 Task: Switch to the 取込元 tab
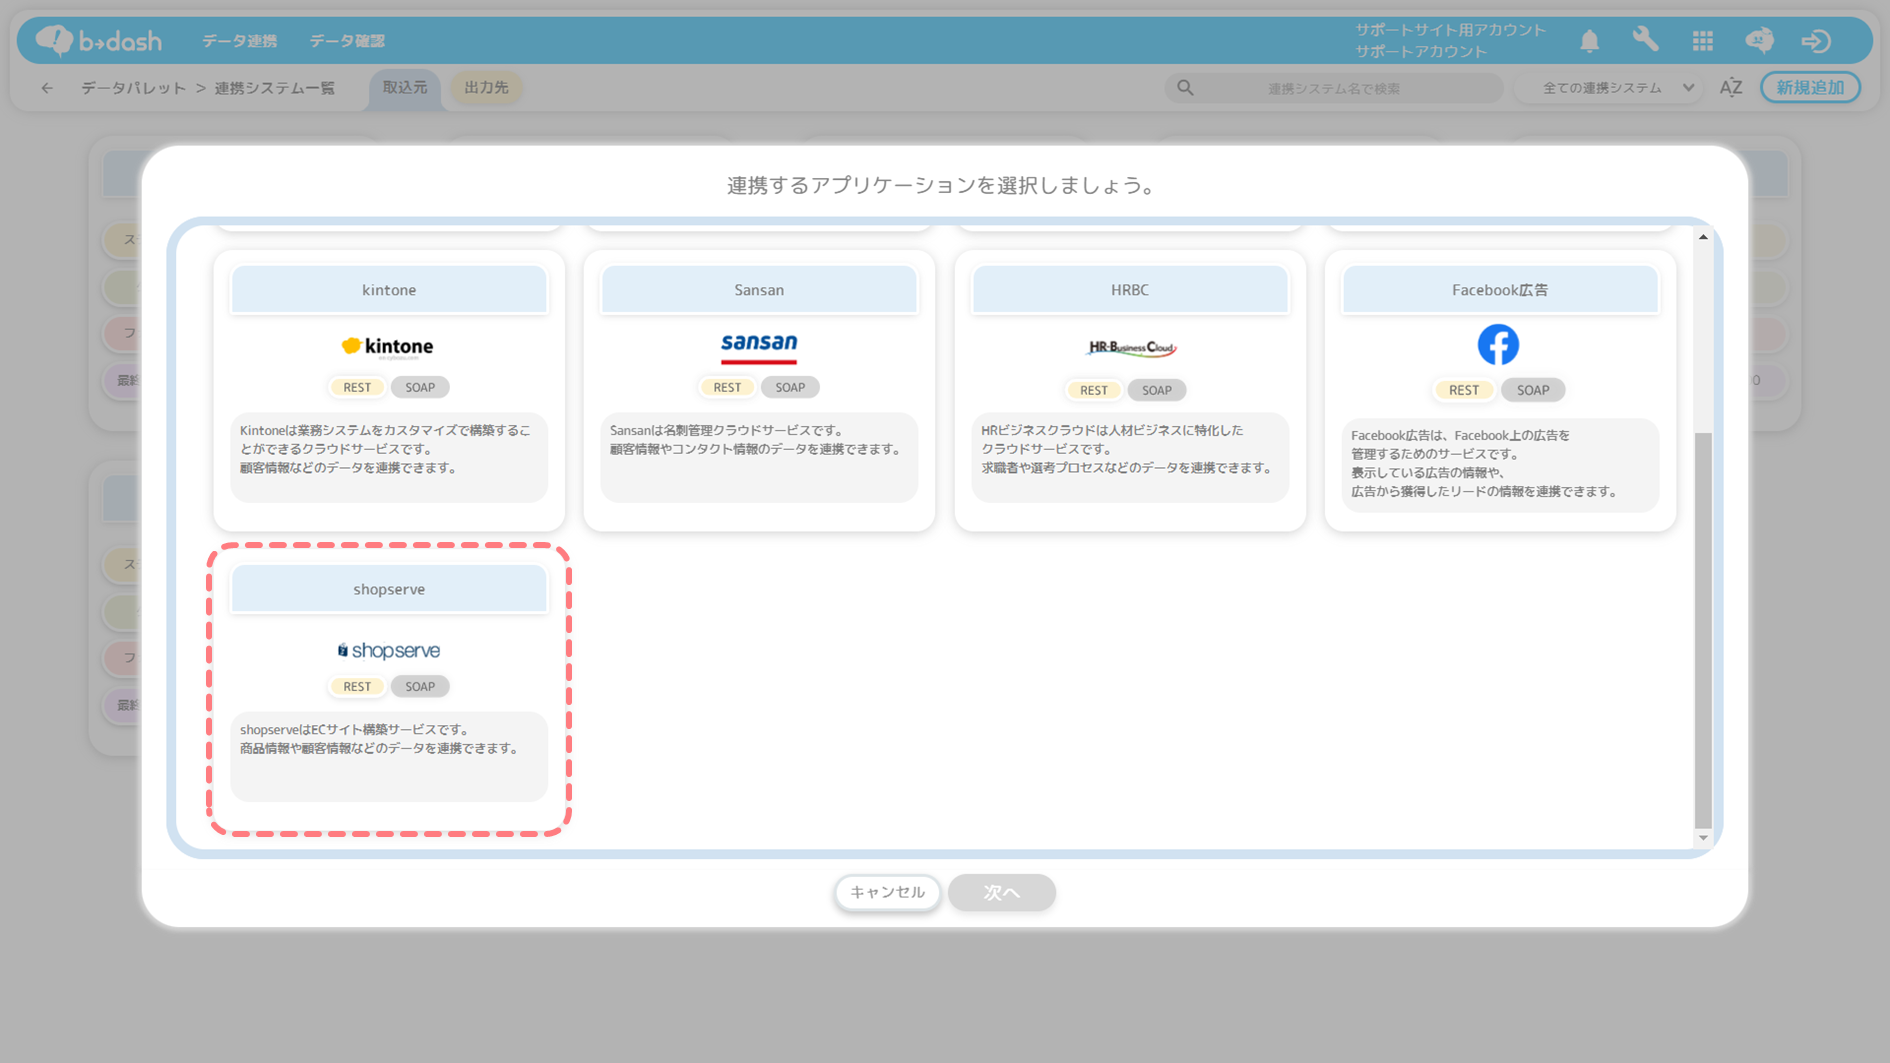coord(405,88)
